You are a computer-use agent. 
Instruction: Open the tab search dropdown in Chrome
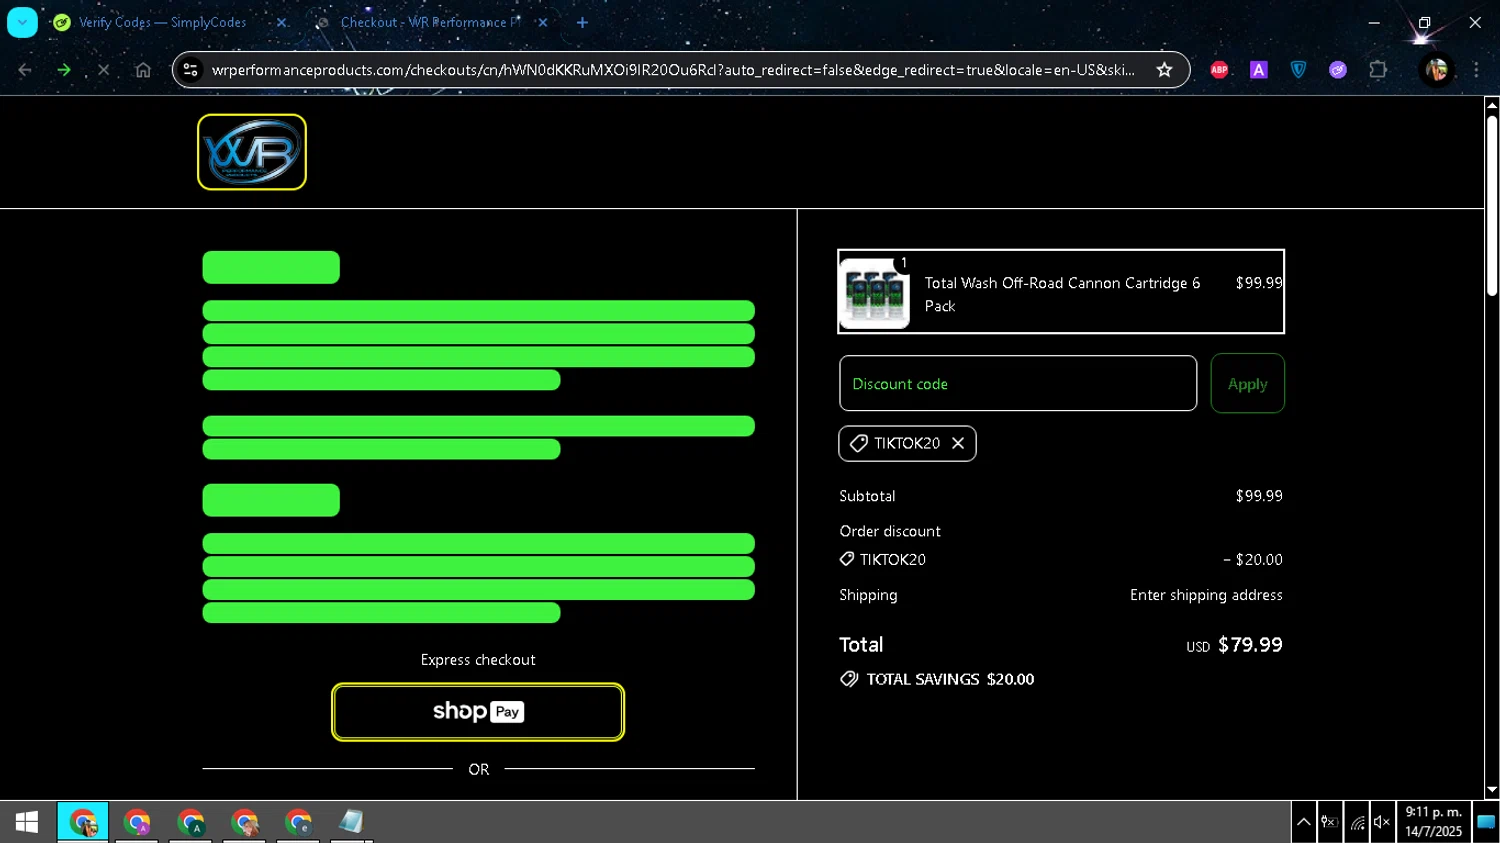point(22,22)
